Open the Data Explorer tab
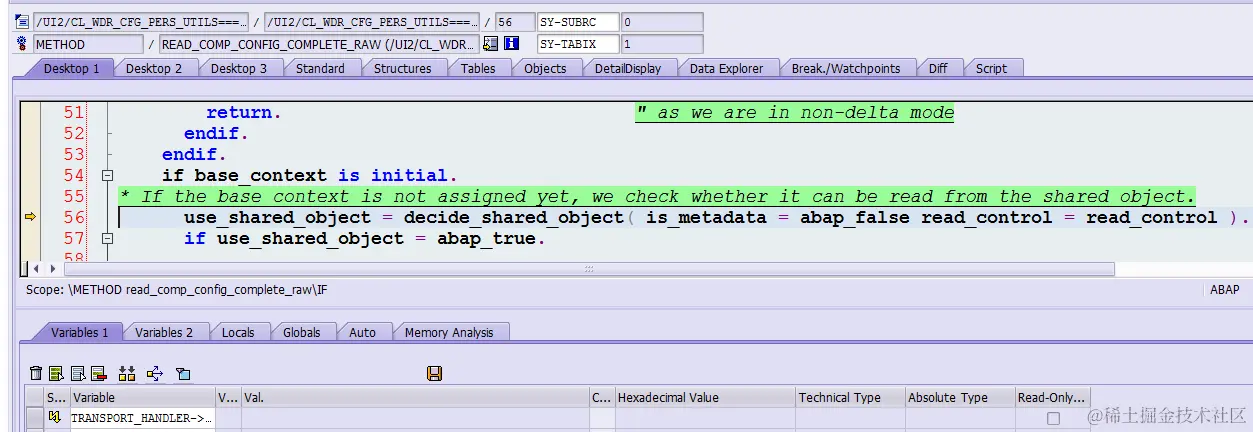This screenshot has height=432, width=1253. pyautogui.click(x=726, y=68)
